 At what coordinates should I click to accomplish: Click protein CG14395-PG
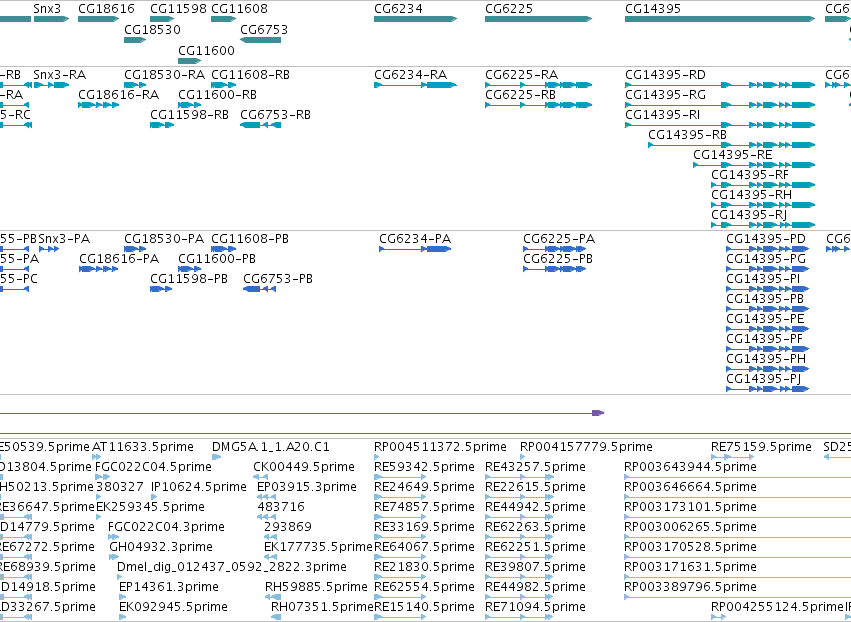click(x=766, y=259)
